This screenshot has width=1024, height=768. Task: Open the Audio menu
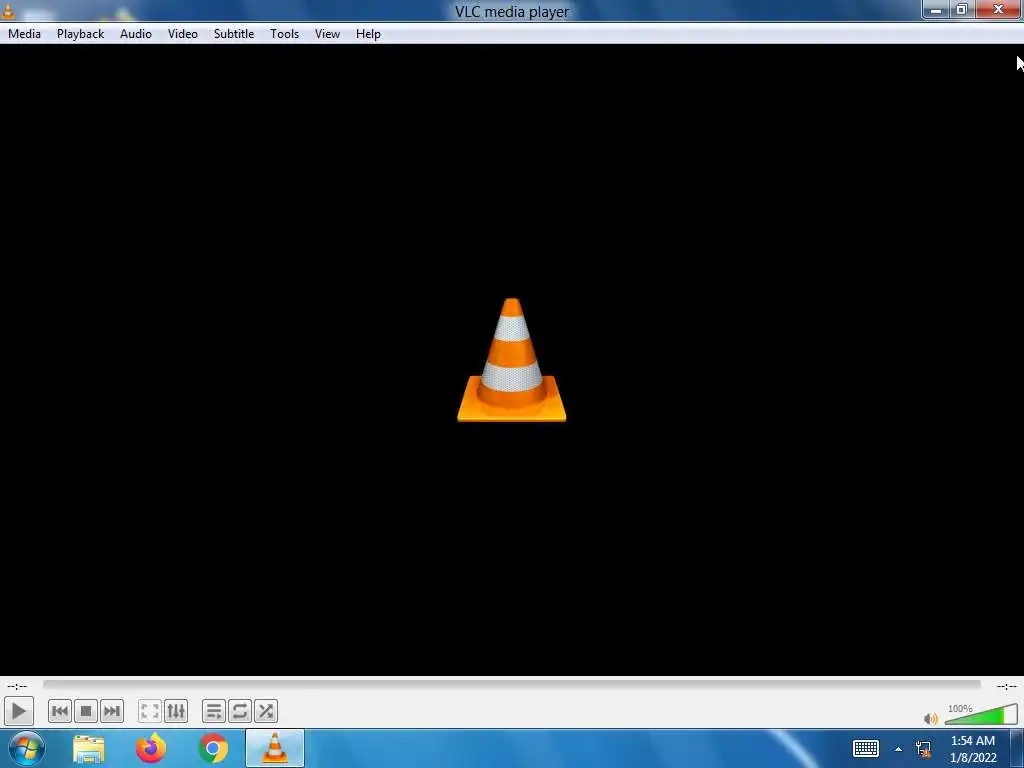point(136,34)
